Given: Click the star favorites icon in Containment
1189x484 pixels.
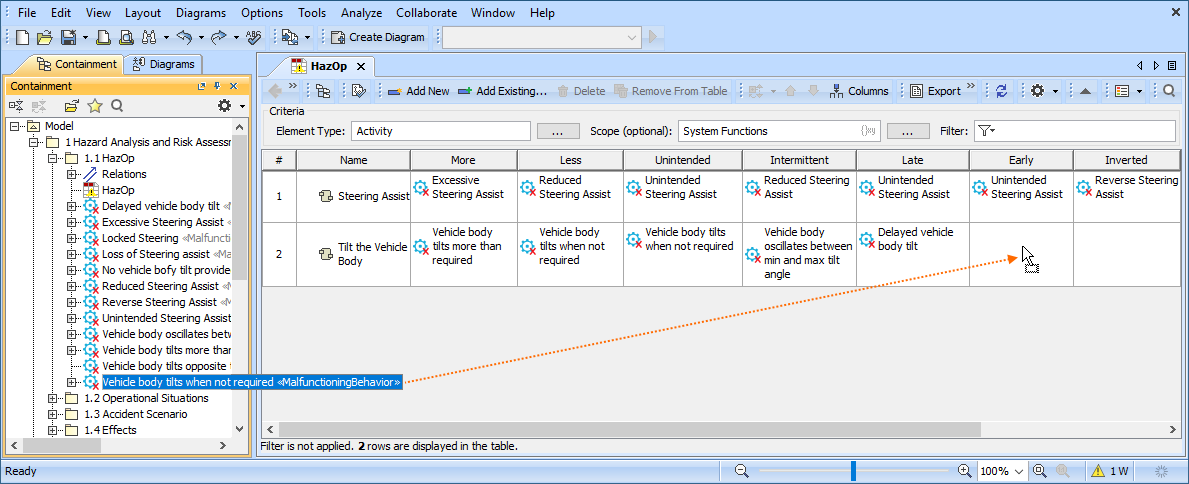Looking at the screenshot, I should [95, 106].
